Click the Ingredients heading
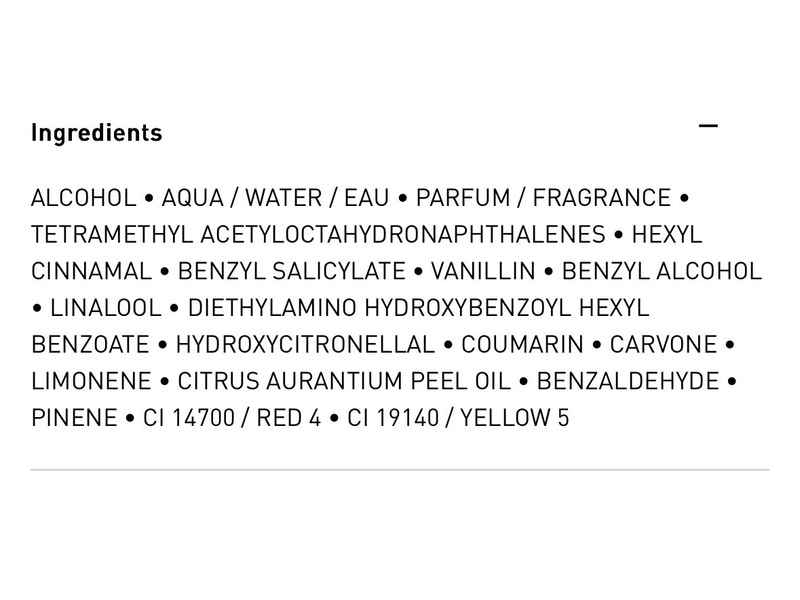This screenshot has width=800, height=600. 97,133
